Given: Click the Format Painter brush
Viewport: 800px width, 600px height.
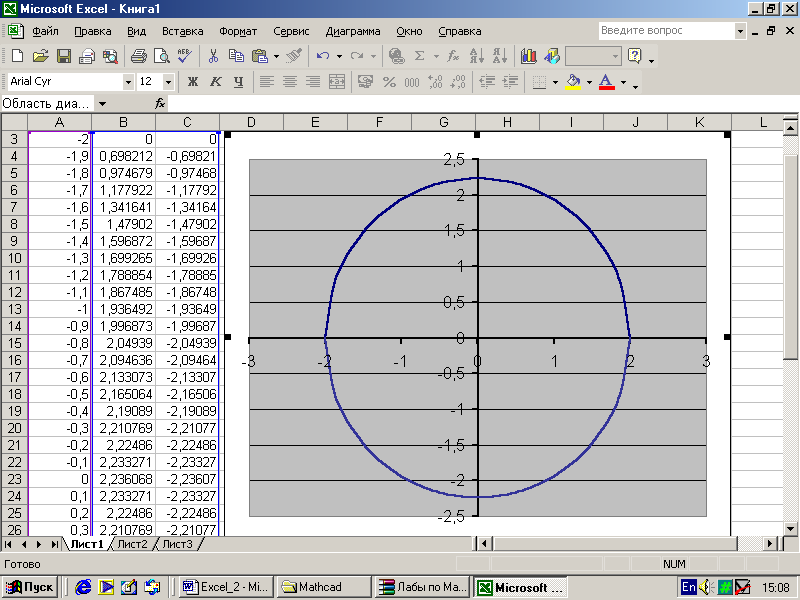Looking at the screenshot, I should 293,56.
